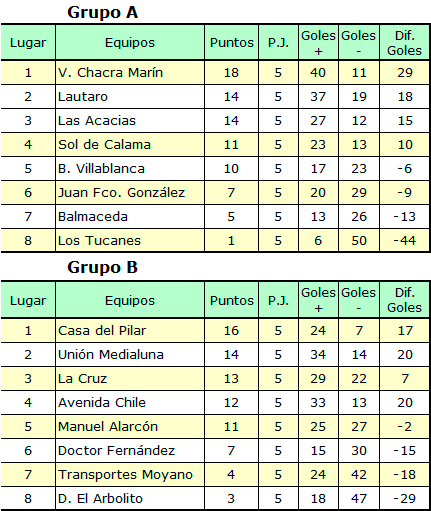
Task: Click the Dif. Goles header in Grupo B
Action: [404, 300]
